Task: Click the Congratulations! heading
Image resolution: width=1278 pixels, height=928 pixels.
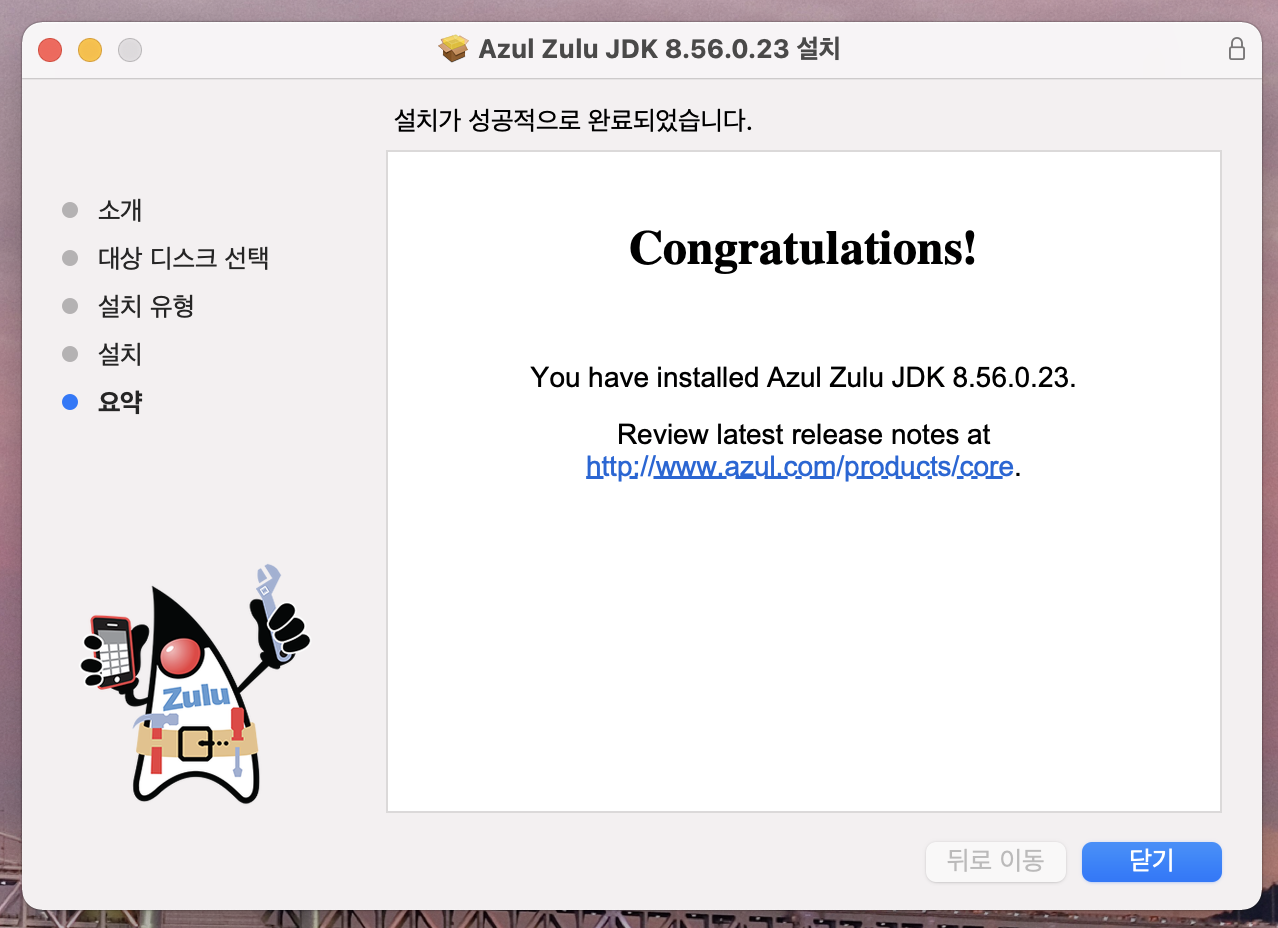Action: click(x=803, y=249)
